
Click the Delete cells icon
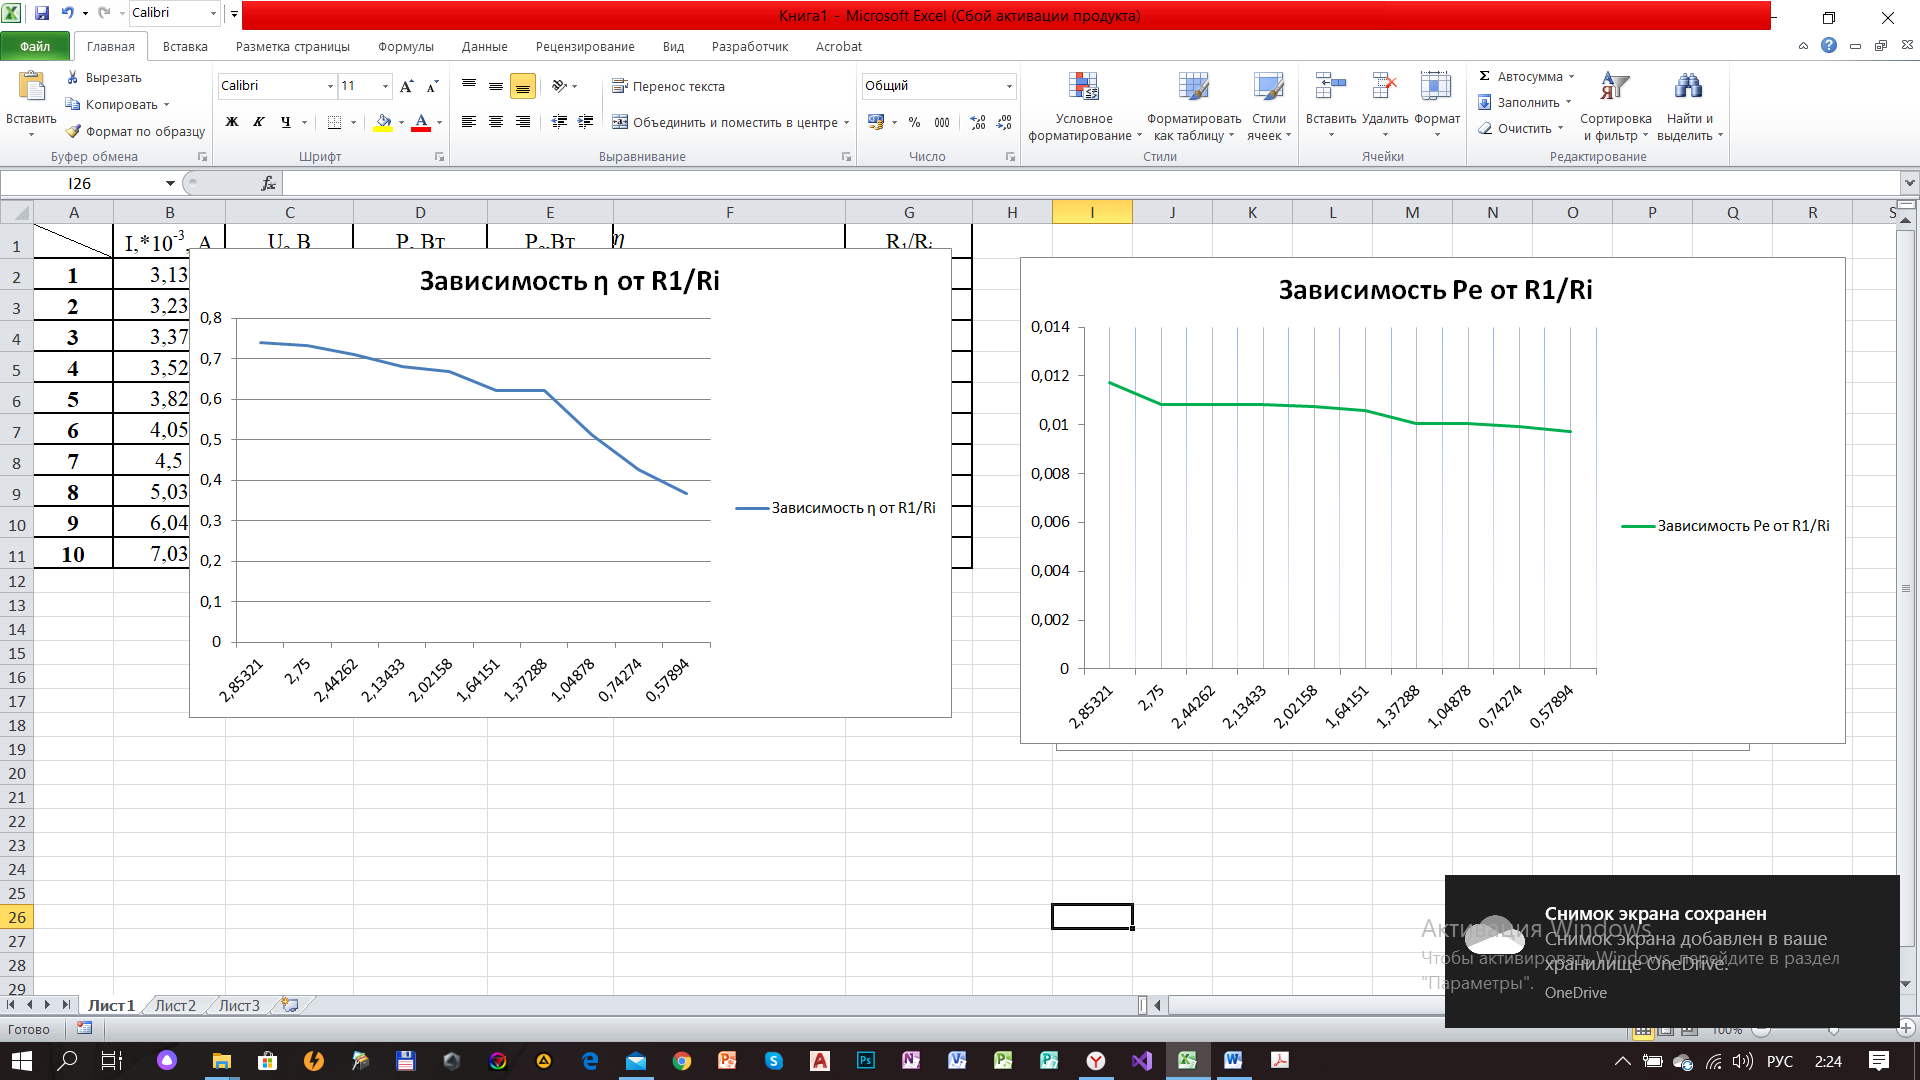tap(1385, 87)
